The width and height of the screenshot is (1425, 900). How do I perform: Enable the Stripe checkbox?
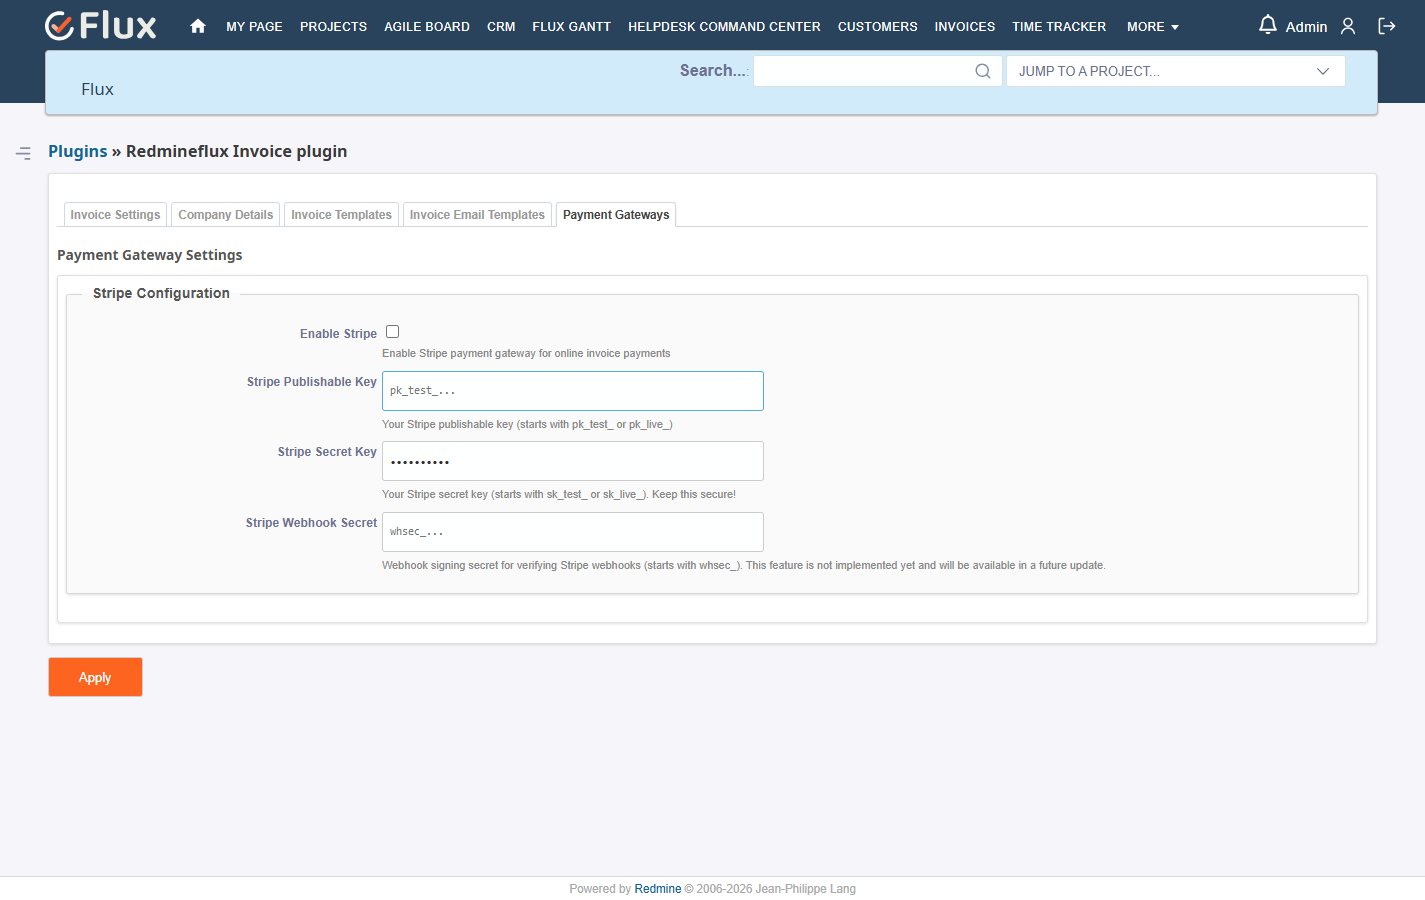[393, 332]
